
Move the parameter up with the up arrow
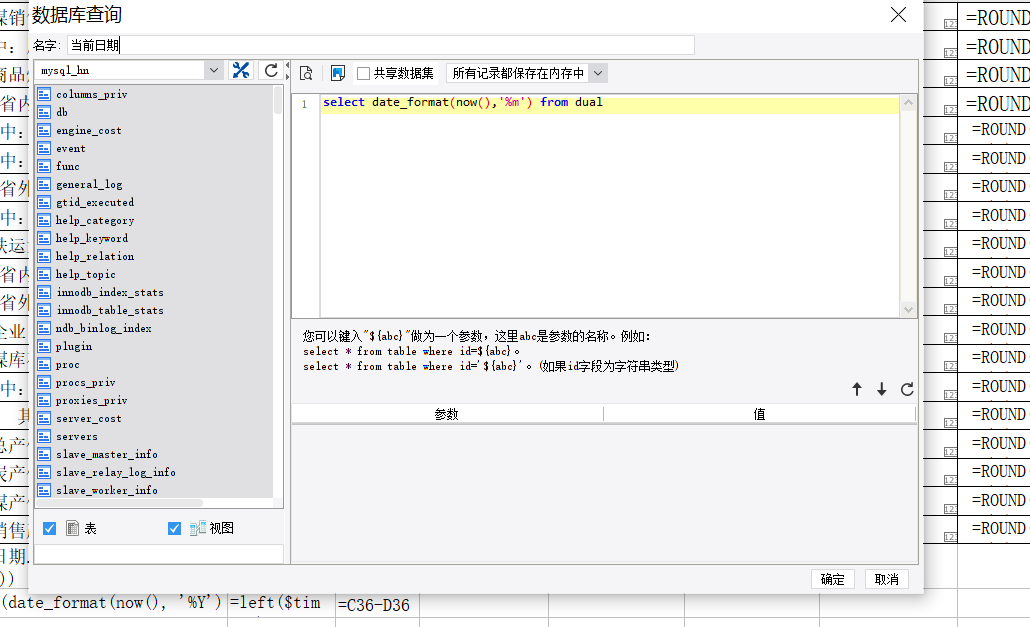click(857, 390)
